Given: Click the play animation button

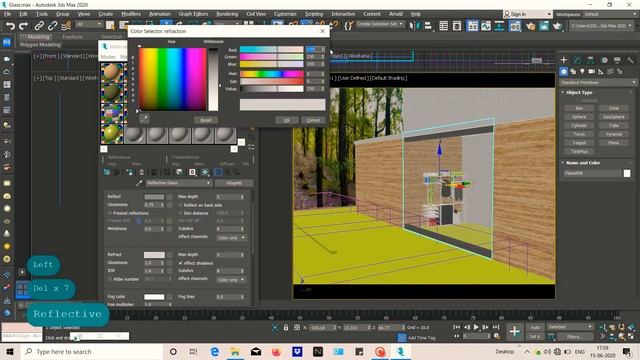Looking at the screenshot, I should pos(476,327).
